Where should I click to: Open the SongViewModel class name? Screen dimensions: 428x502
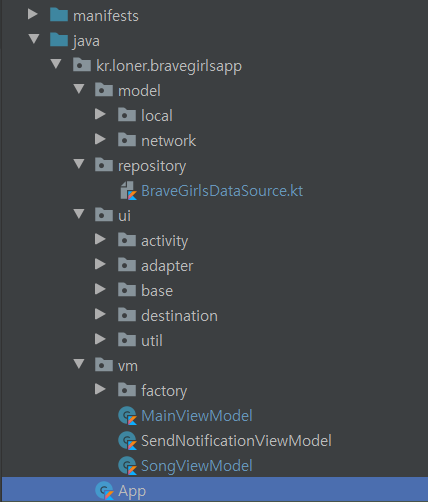(x=197, y=466)
